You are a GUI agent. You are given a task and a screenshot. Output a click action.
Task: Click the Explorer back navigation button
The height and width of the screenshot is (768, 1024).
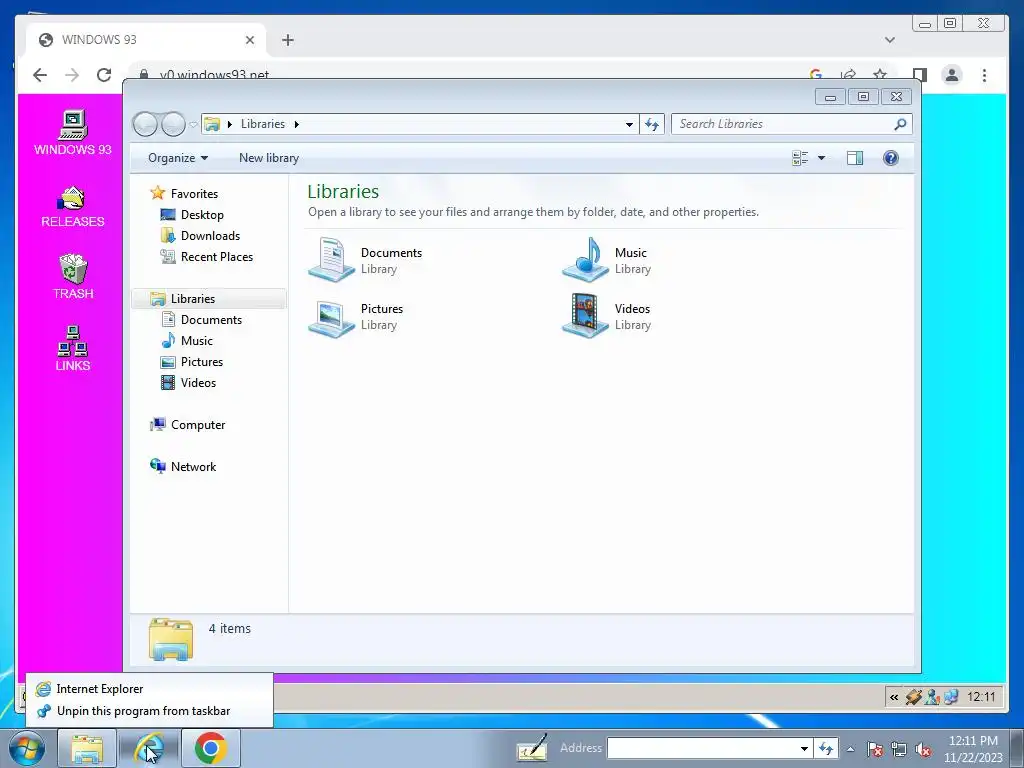(x=145, y=124)
